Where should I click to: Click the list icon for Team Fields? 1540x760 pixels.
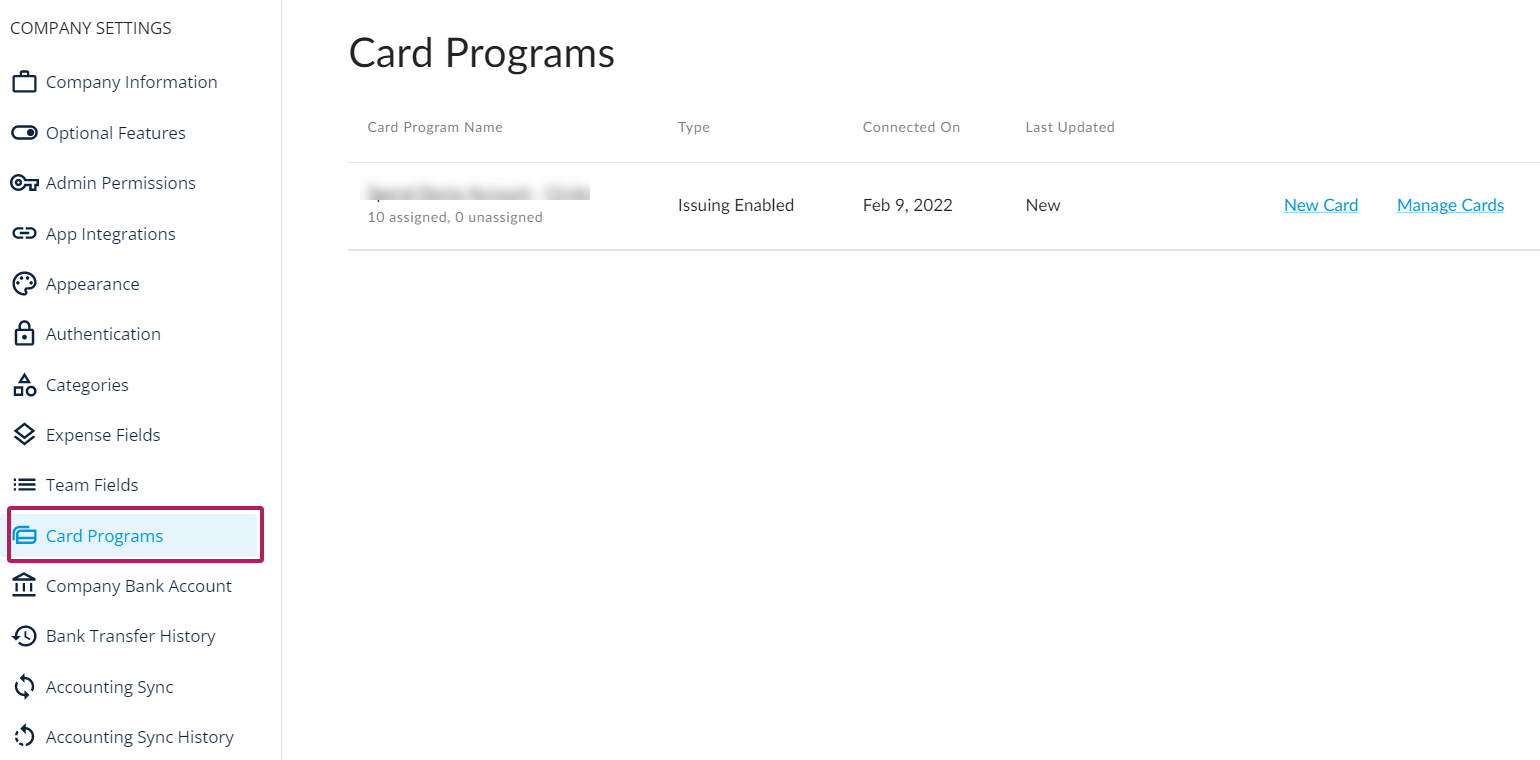pos(24,485)
